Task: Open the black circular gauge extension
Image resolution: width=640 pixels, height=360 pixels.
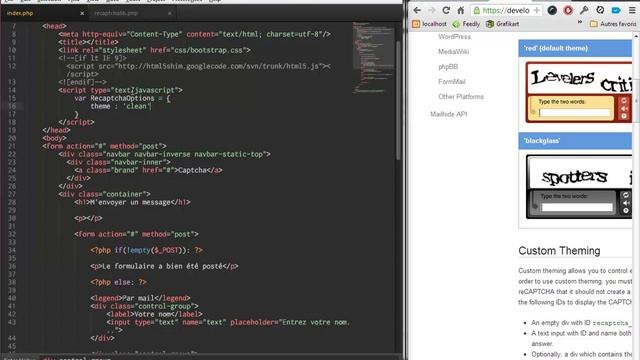Action: pyautogui.click(x=552, y=11)
